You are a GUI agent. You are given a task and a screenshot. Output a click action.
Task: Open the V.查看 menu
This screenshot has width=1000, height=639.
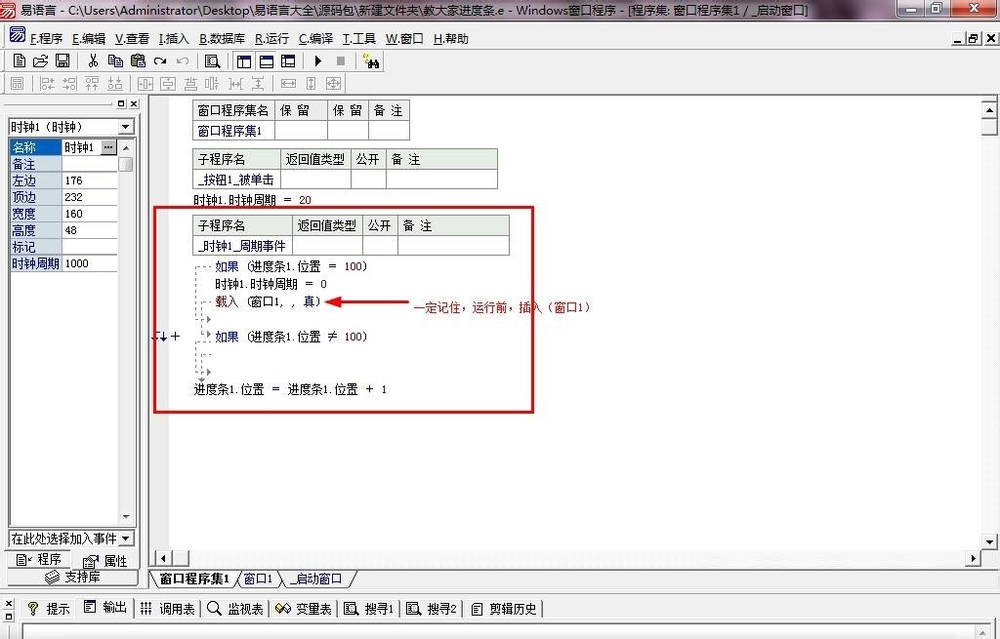[132, 39]
